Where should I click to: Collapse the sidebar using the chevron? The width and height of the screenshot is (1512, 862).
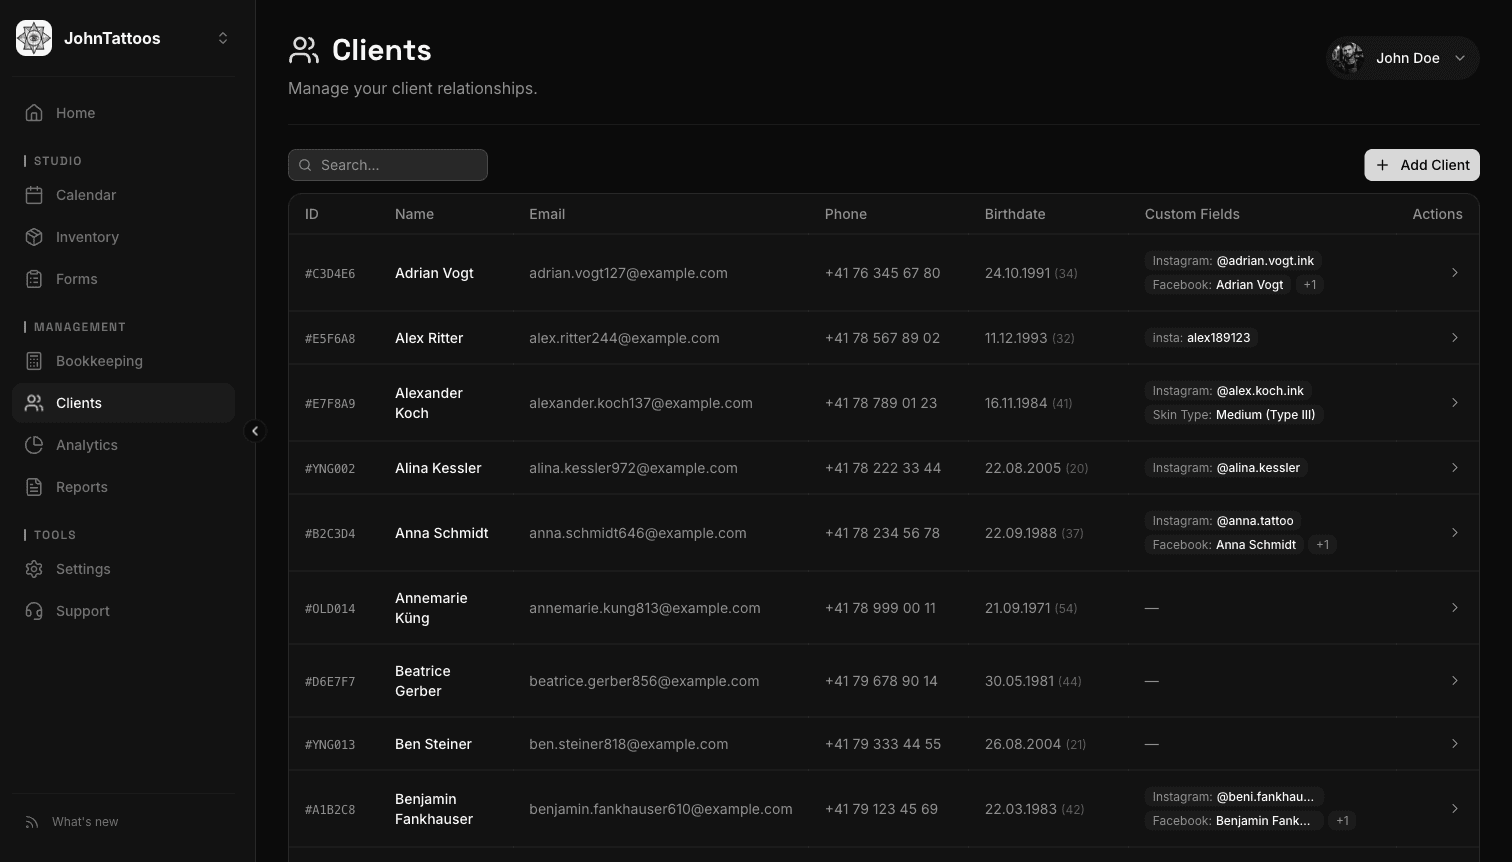(256, 431)
